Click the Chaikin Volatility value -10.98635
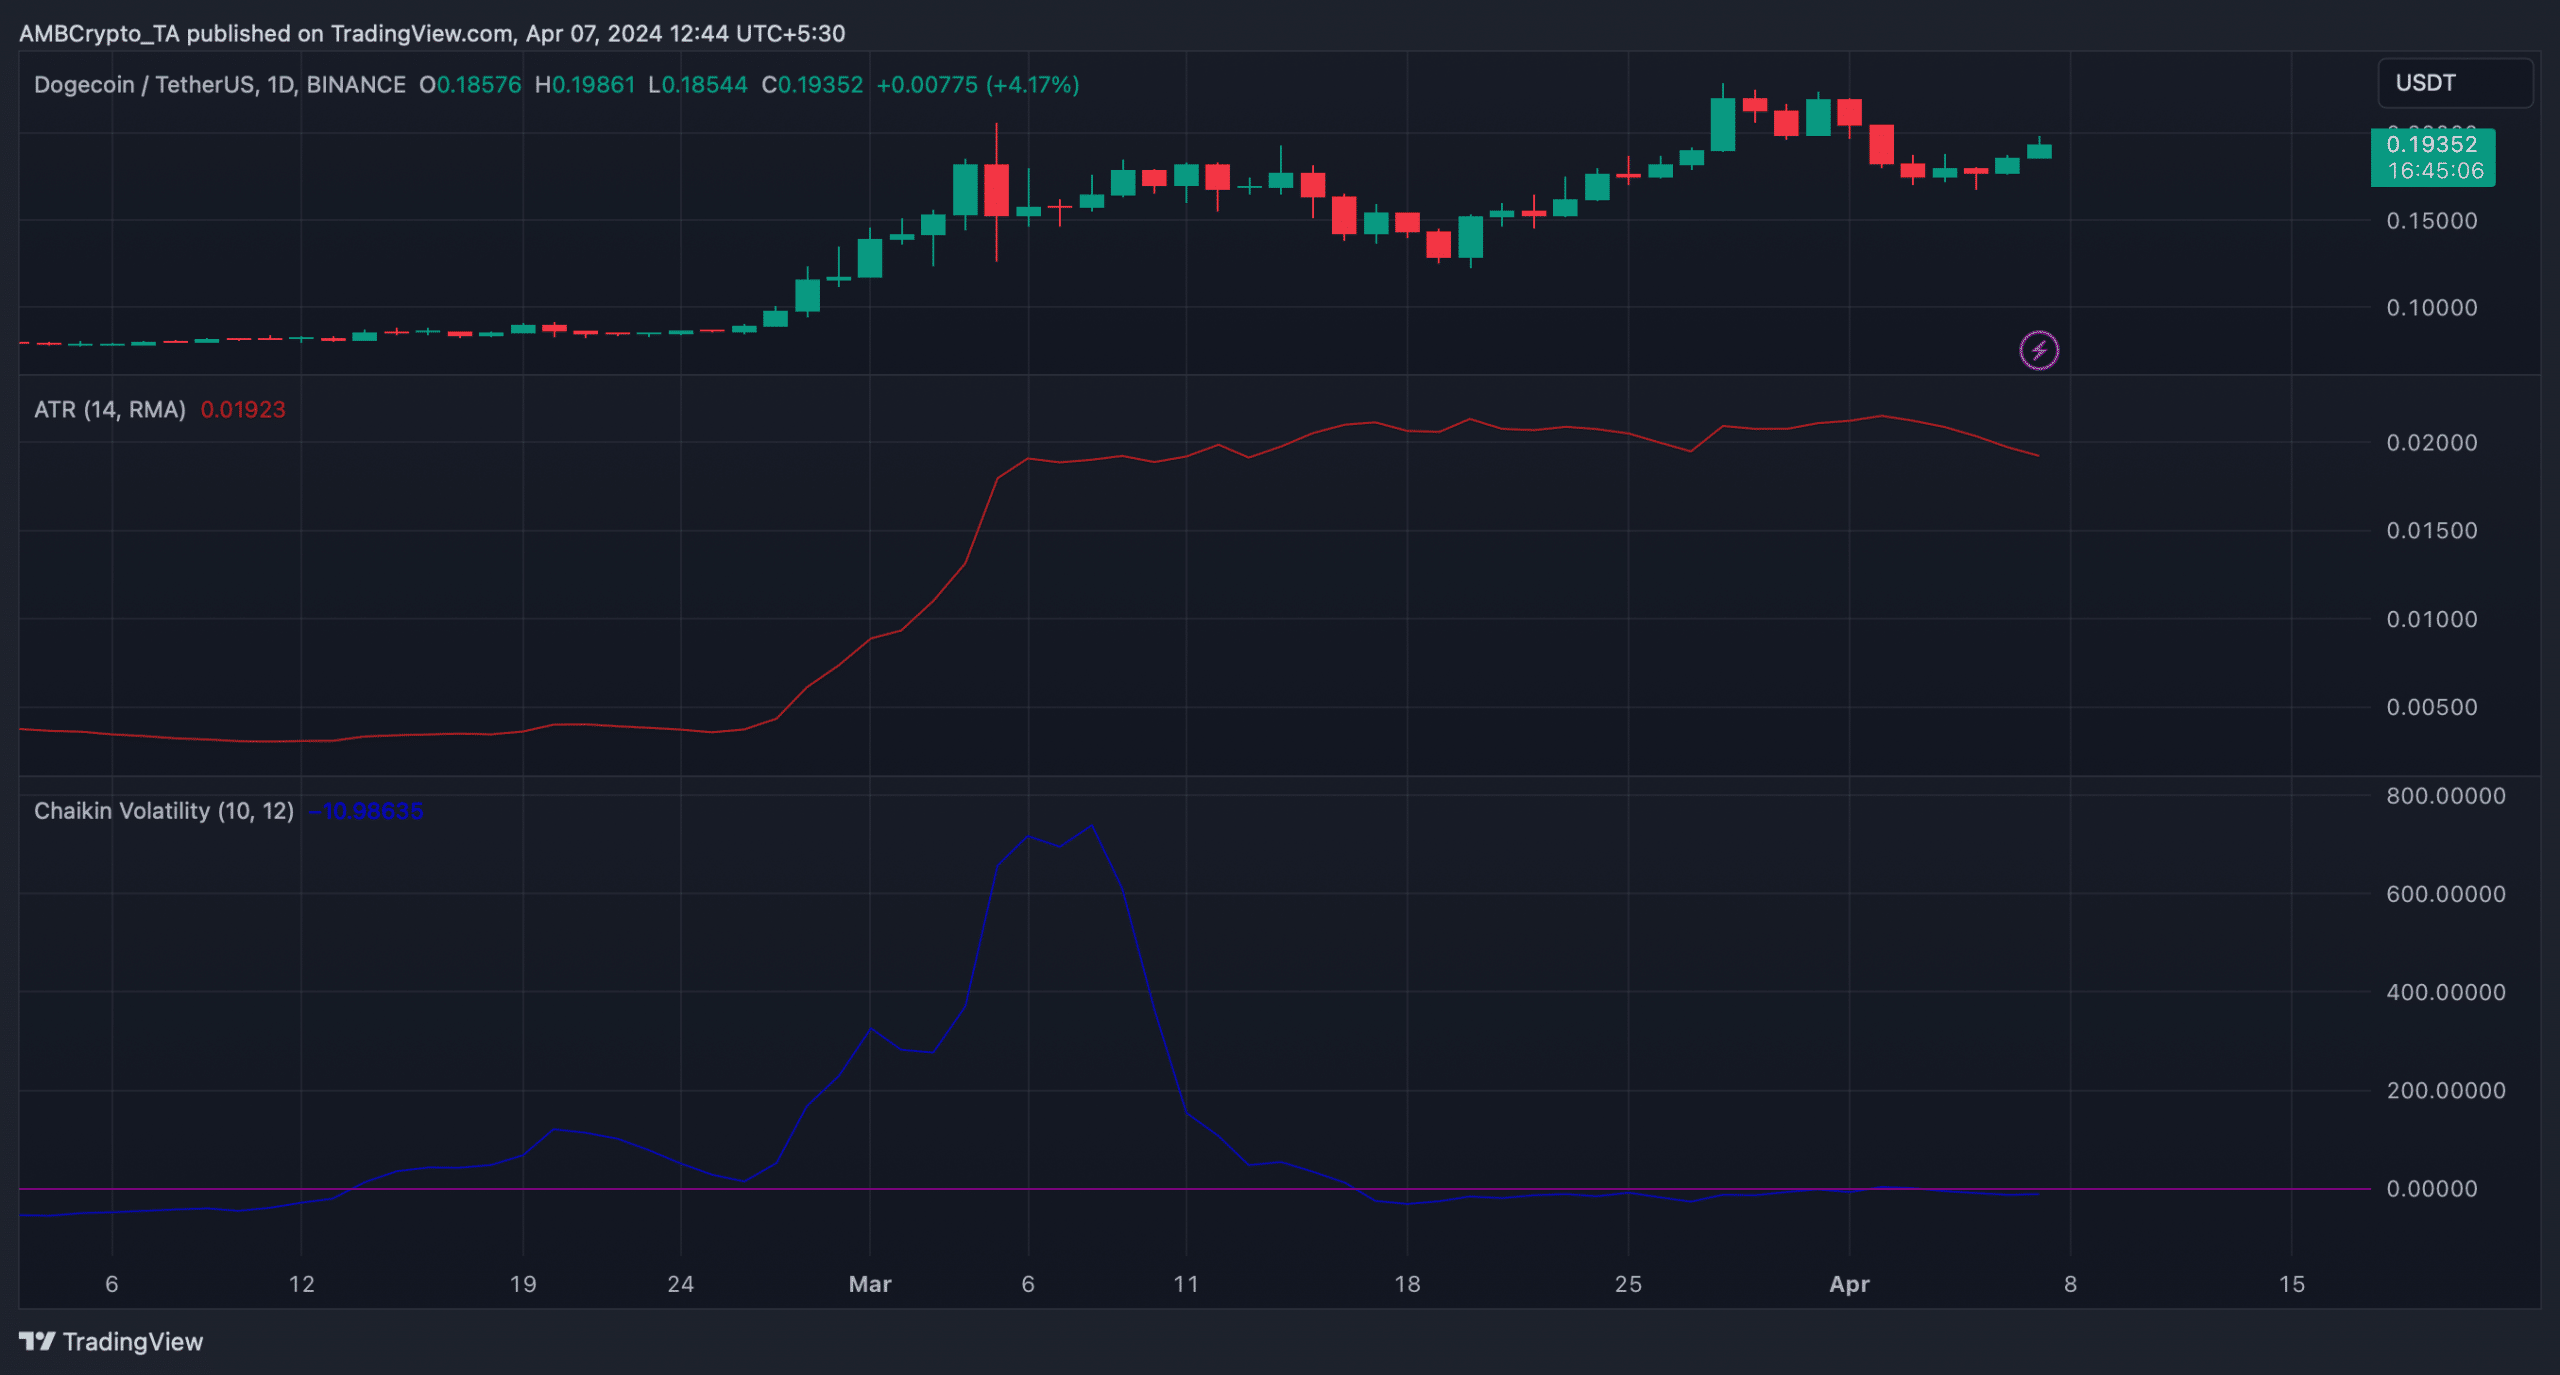Viewport: 2560px width, 1375px height. [366, 811]
